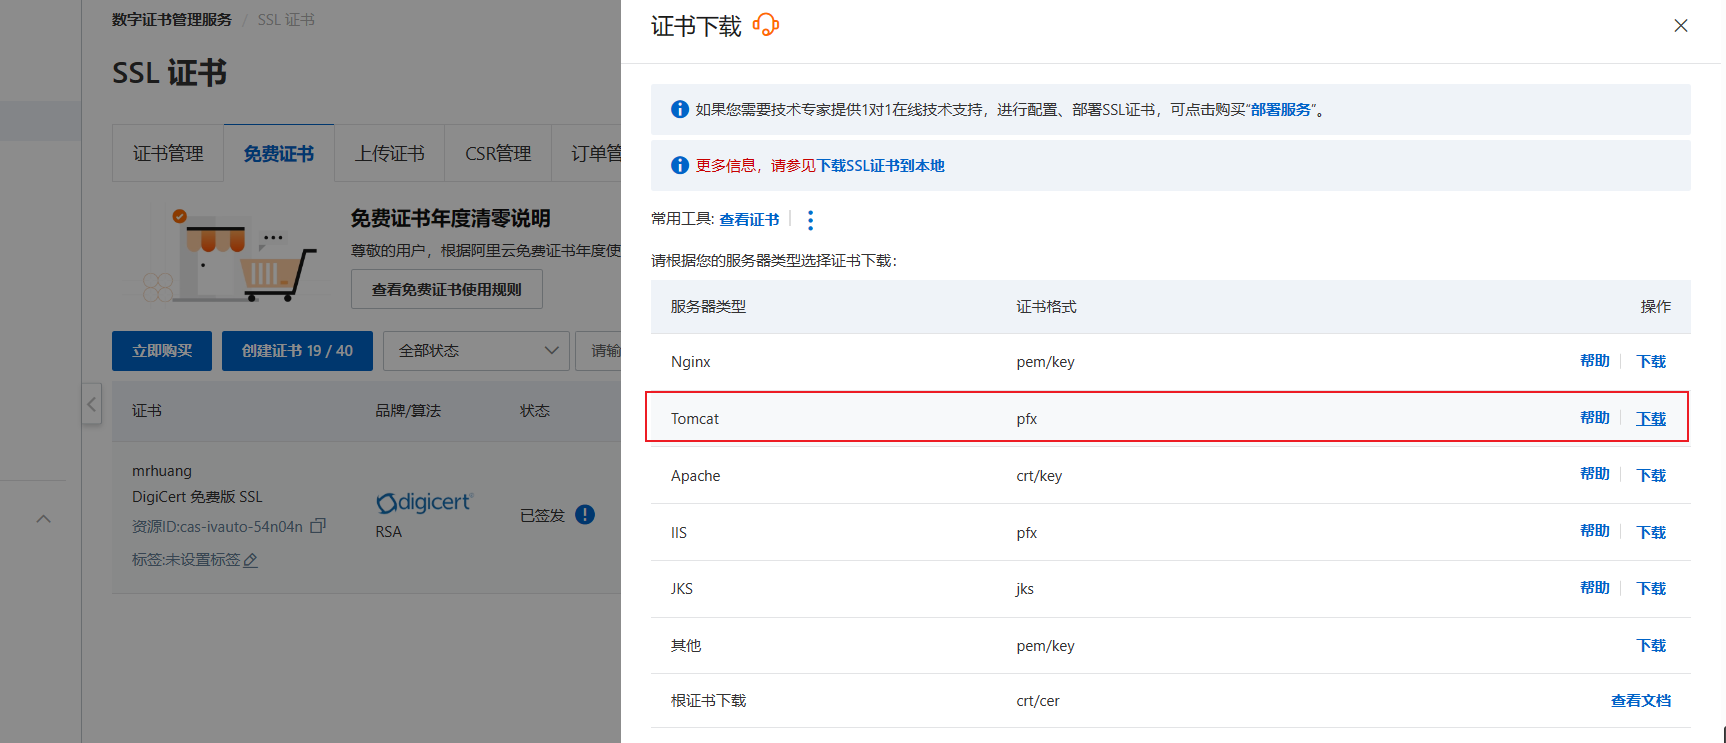
Task: Copy the resource ID cas-ivauto-54n04n
Action: pyautogui.click(x=318, y=526)
